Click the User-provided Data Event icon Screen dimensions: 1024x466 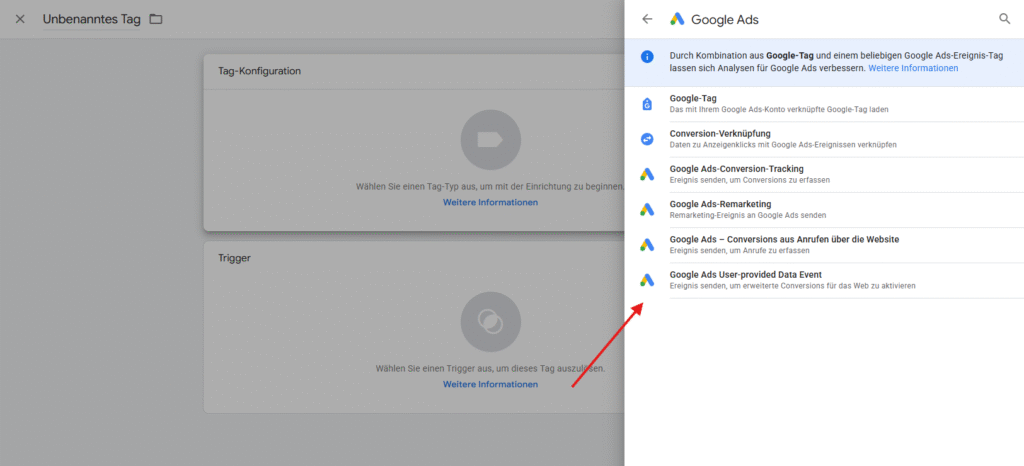pos(647,280)
